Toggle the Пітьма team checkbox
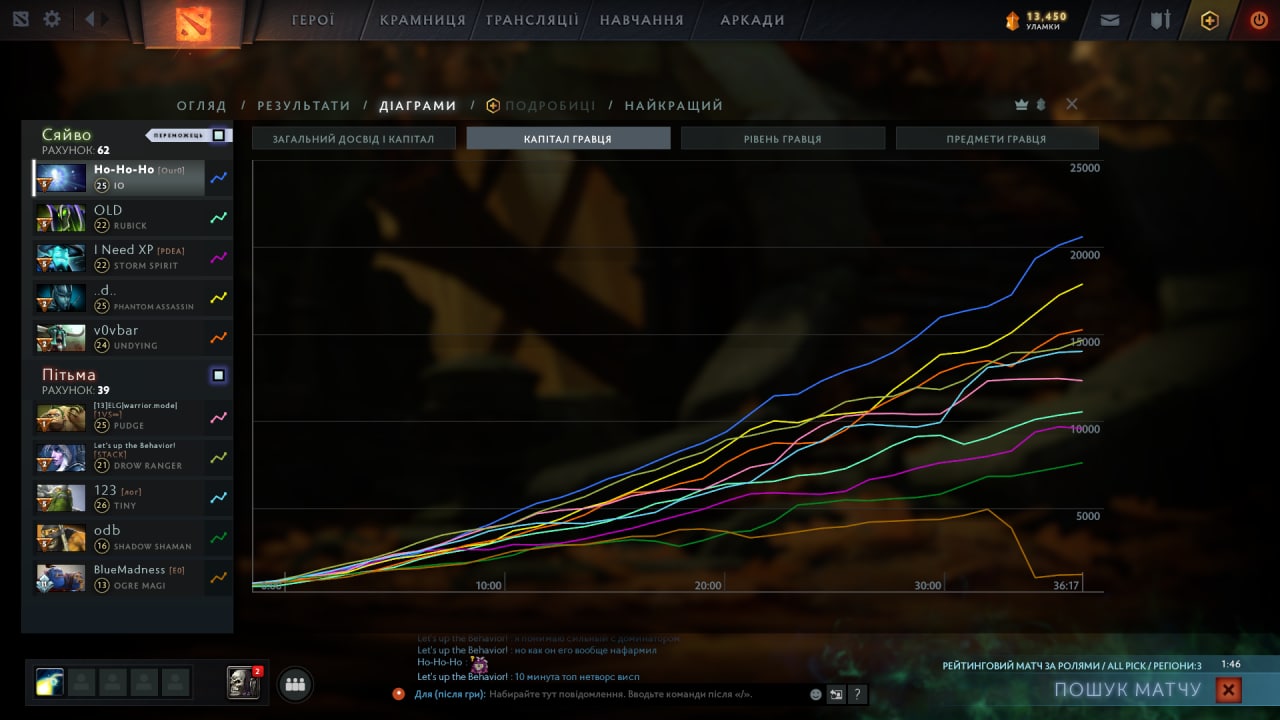Image resolution: width=1280 pixels, height=720 pixels. 219,375
